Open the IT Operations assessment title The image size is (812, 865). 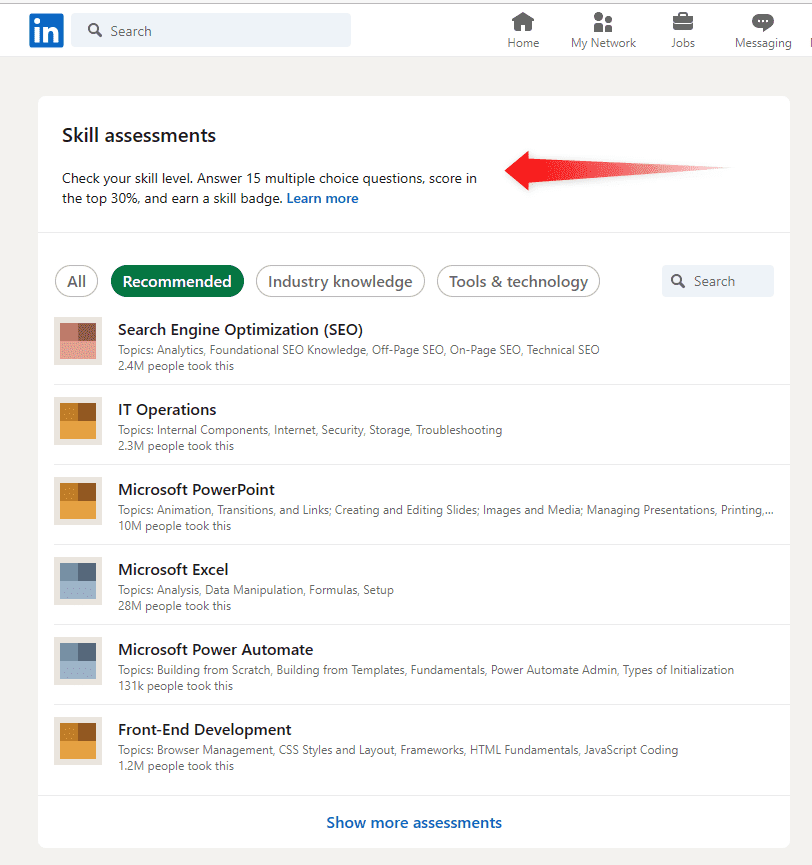167,410
